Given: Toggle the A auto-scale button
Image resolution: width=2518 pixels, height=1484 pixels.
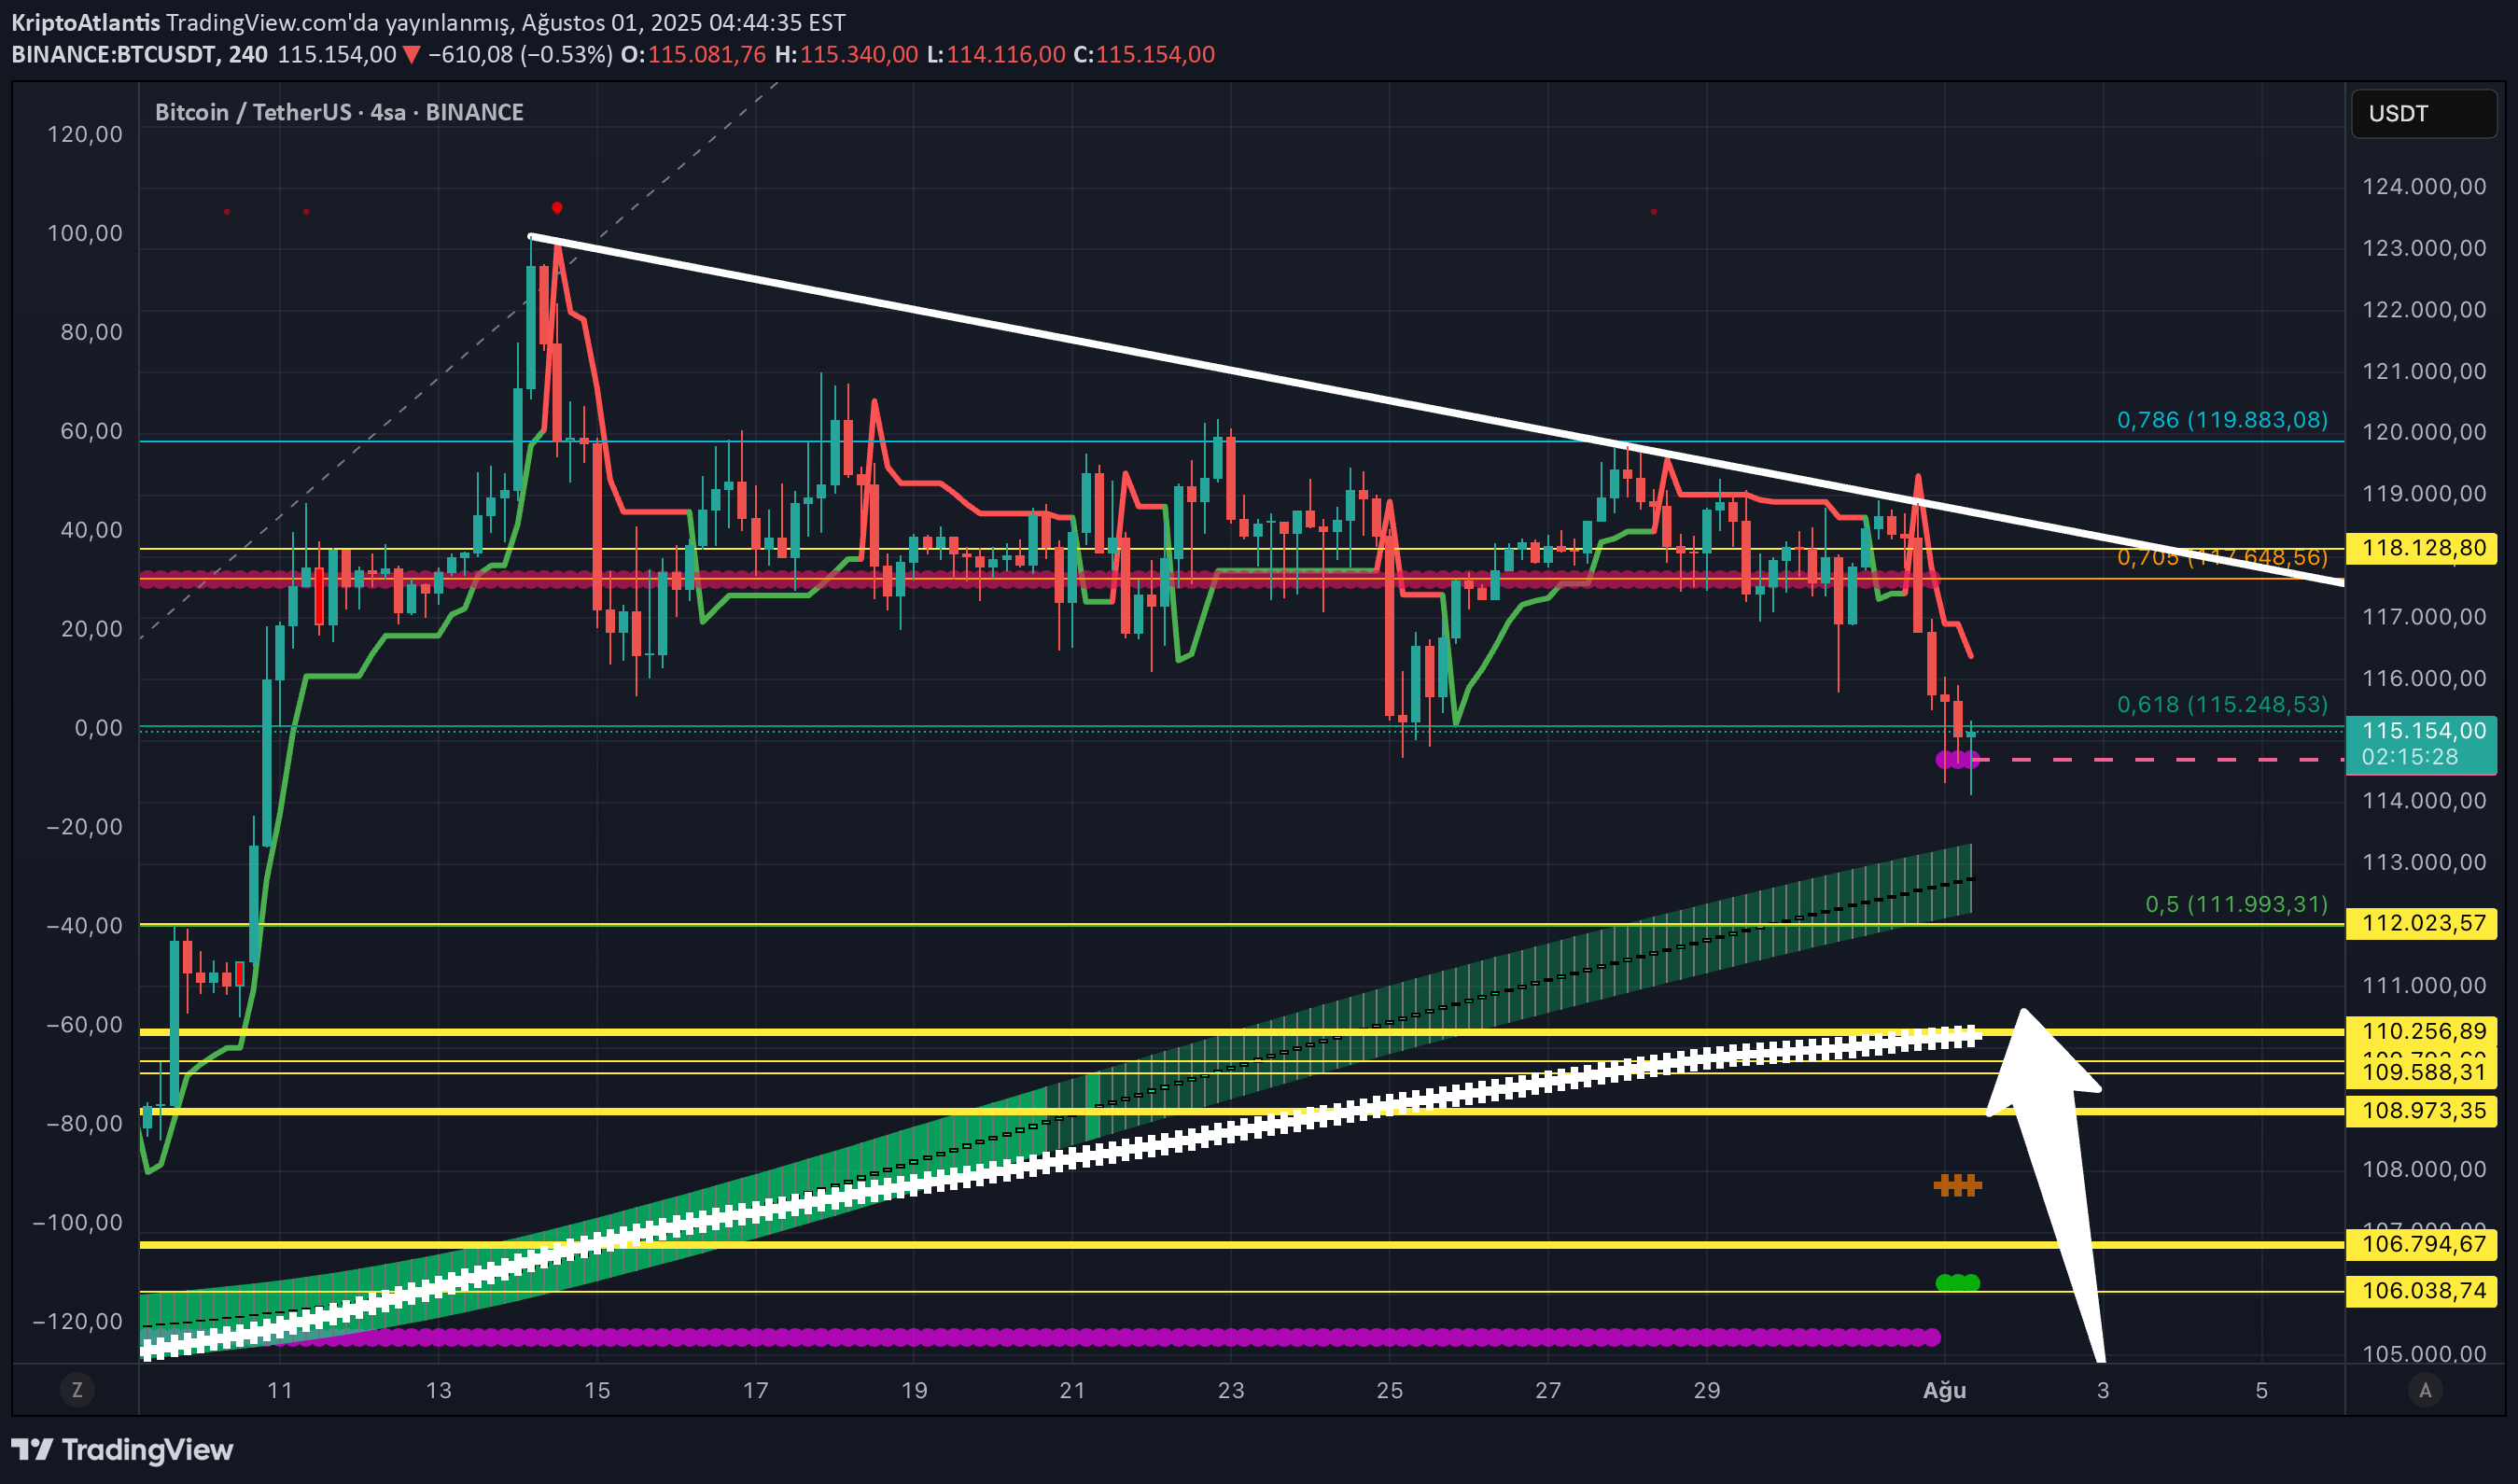Looking at the screenshot, I should click(x=2424, y=1389).
